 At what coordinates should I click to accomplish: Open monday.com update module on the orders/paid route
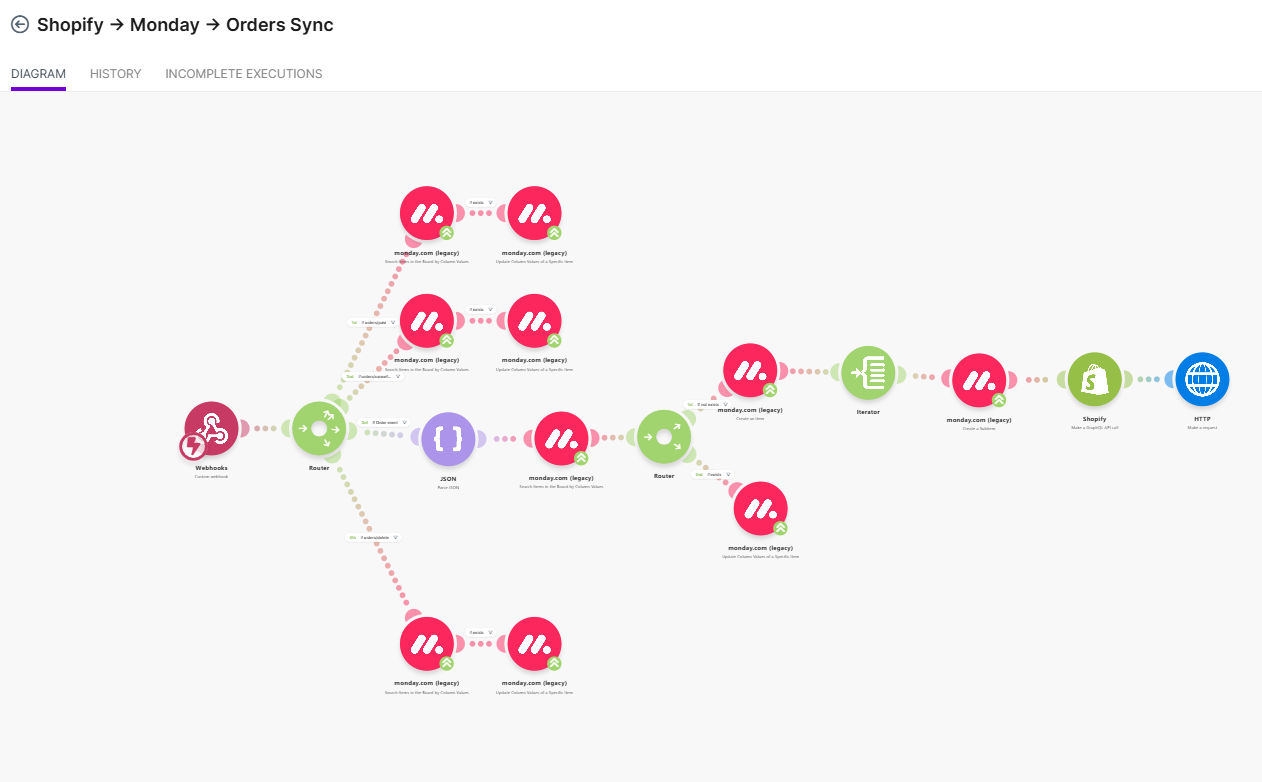coord(534,213)
